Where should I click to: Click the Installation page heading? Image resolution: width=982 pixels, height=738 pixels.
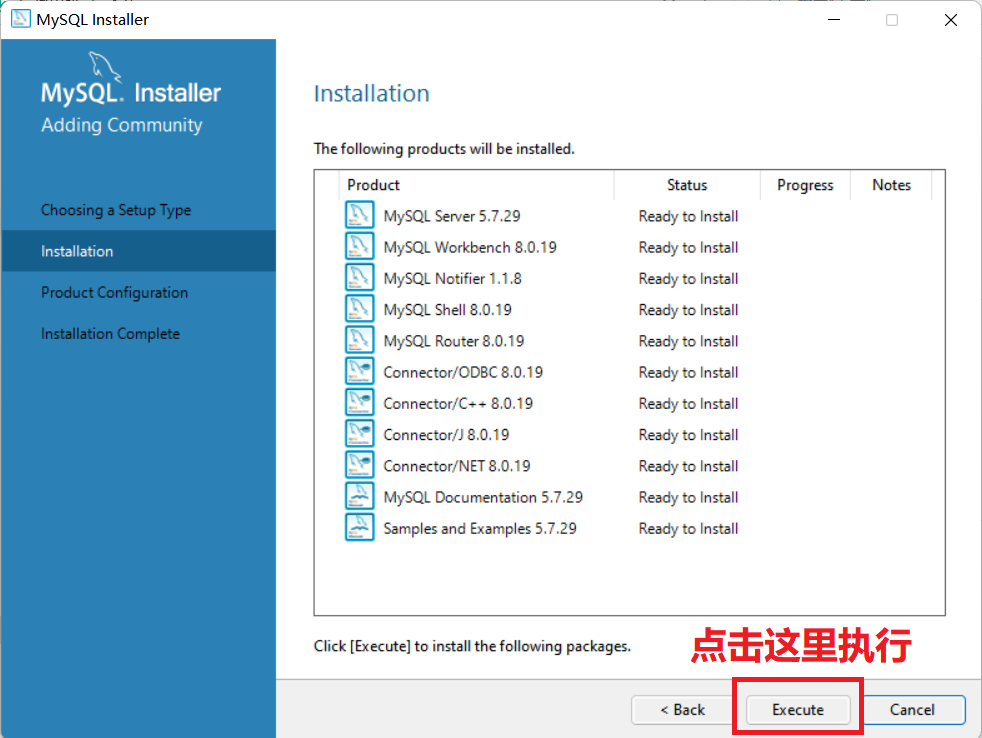pyautogui.click(x=371, y=93)
